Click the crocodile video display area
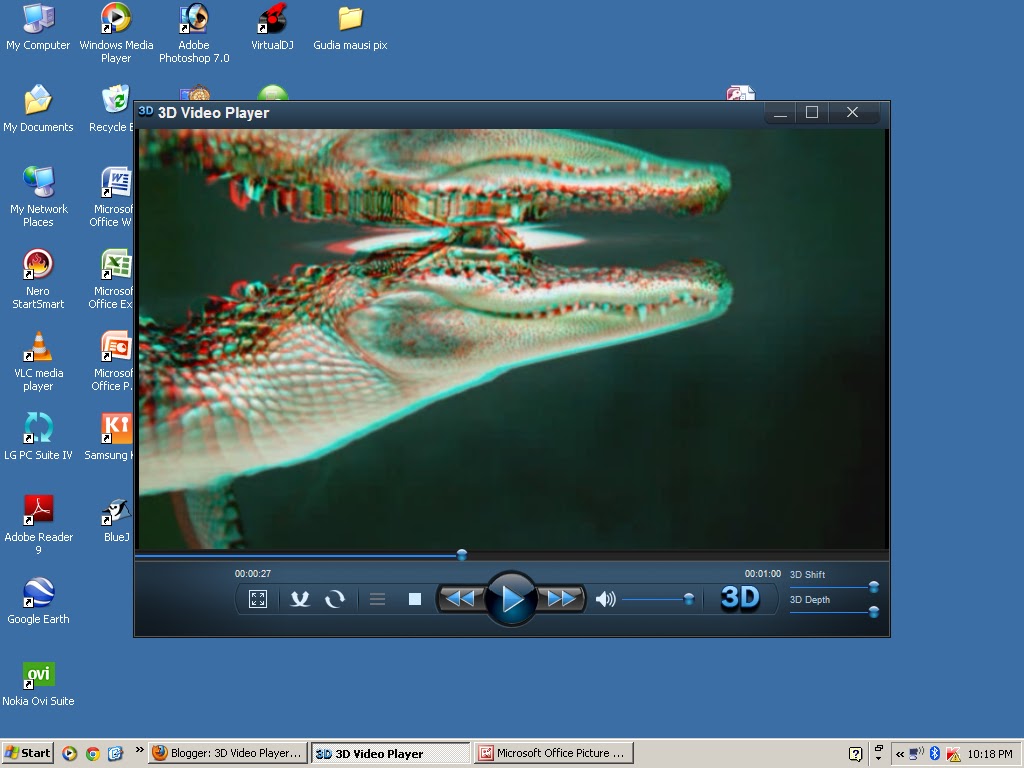Viewport: 1024px width, 768px height. click(x=513, y=339)
